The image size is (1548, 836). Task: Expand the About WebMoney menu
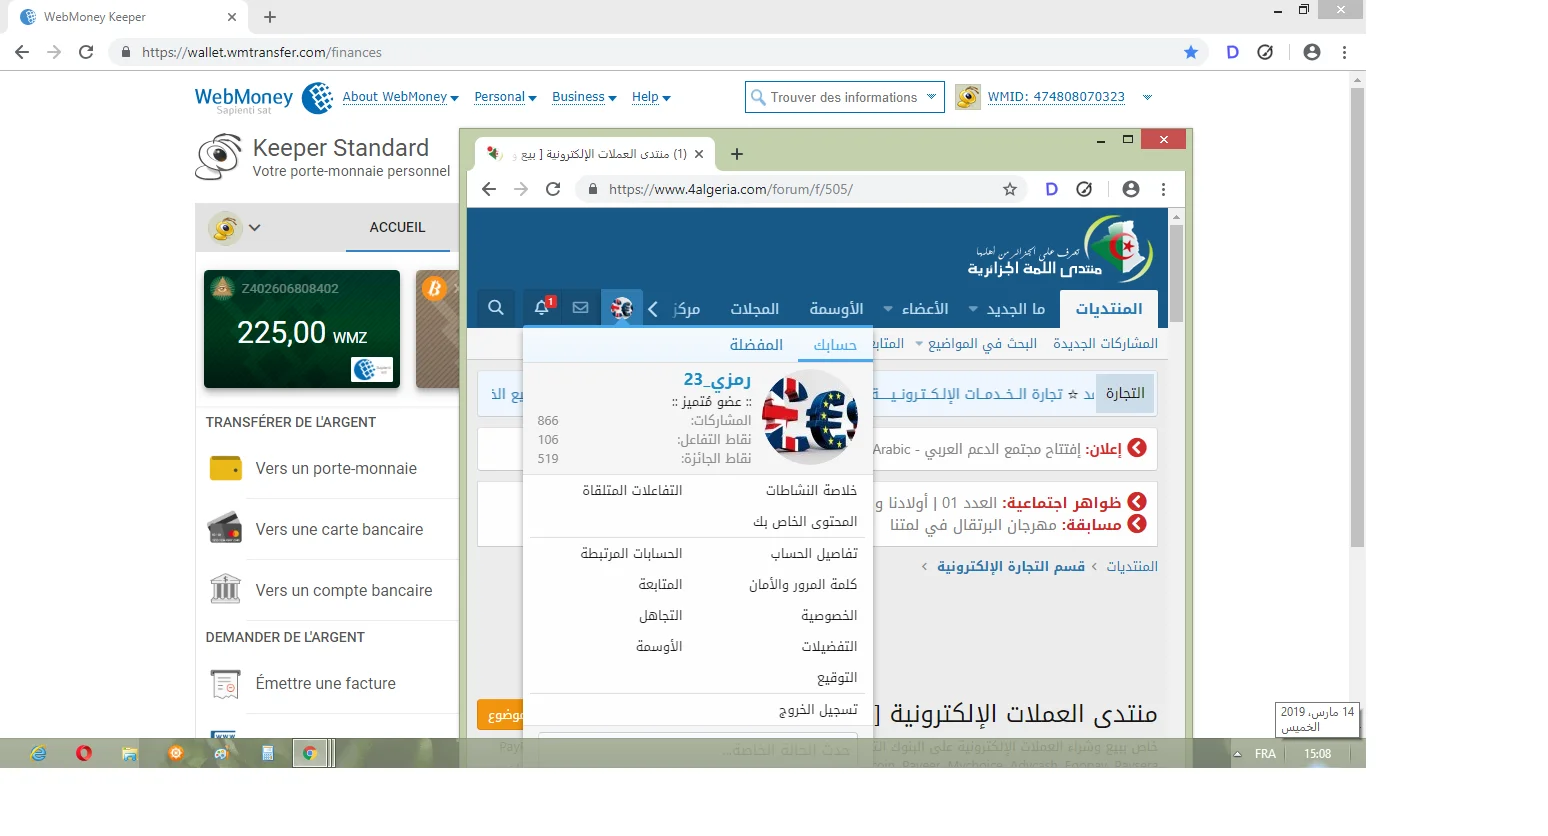point(400,97)
